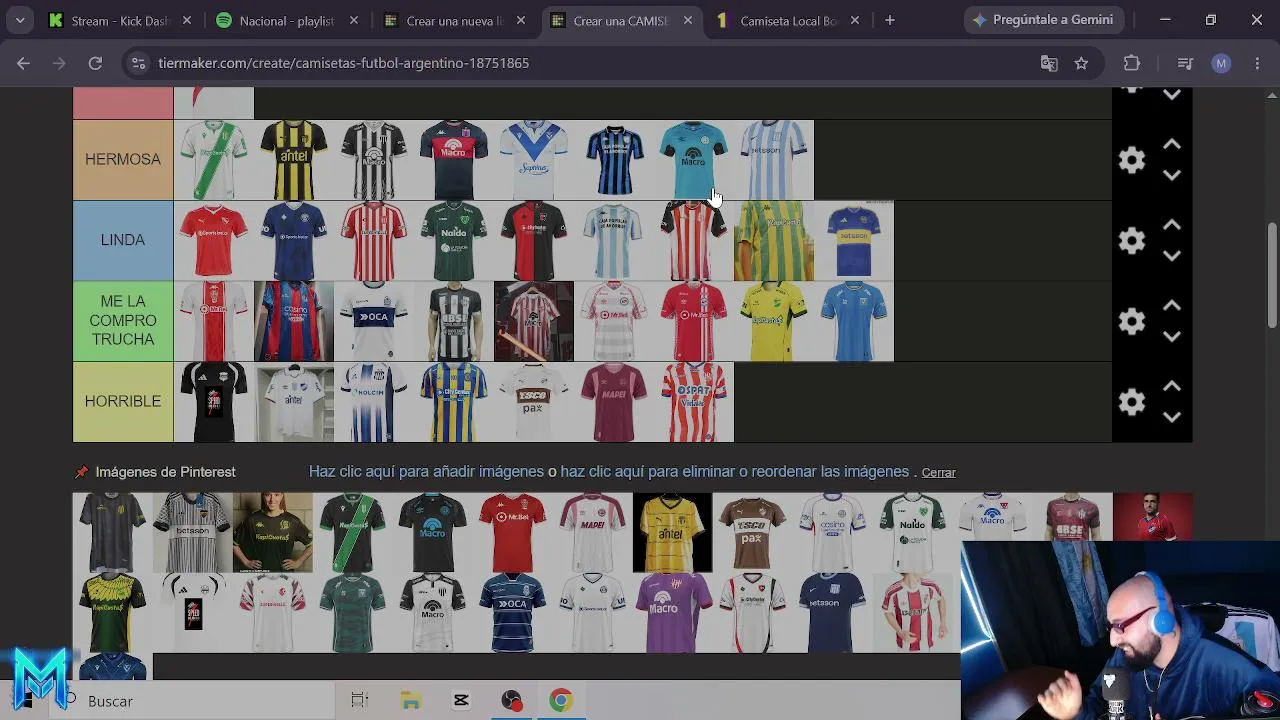Click the ME LA COMPRO TRUCHA label
Image resolution: width=1280 pixels, height=720 pixels.
(123, 321)
